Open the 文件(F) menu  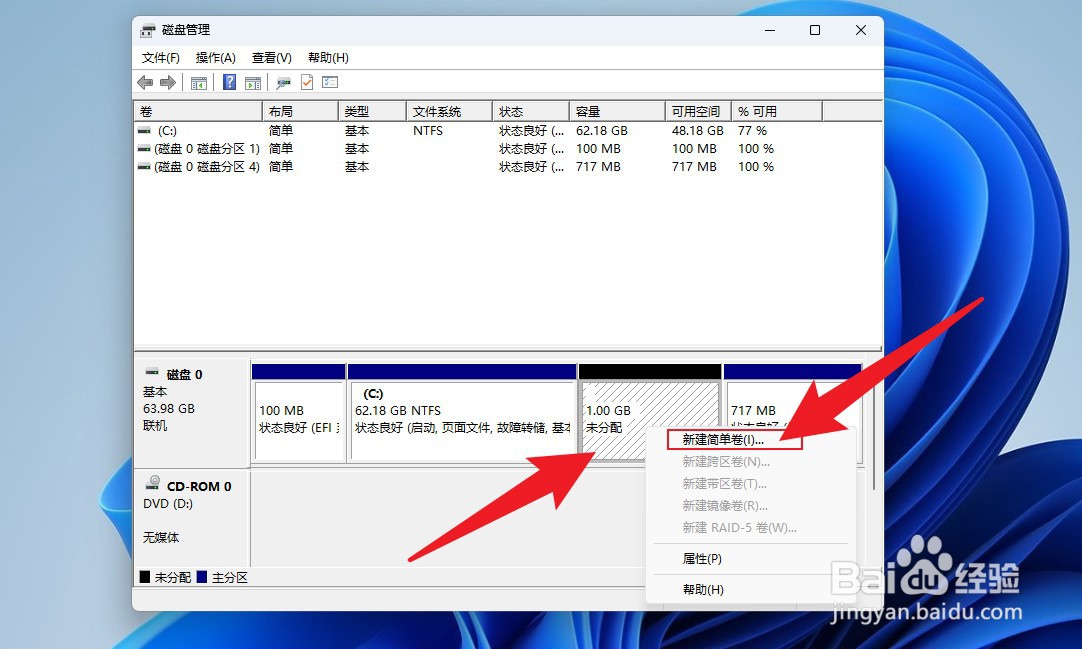point(161,58)
